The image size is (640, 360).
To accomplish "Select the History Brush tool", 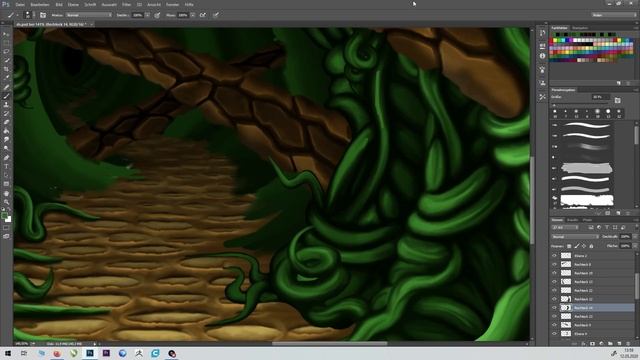I will [6, 113].
